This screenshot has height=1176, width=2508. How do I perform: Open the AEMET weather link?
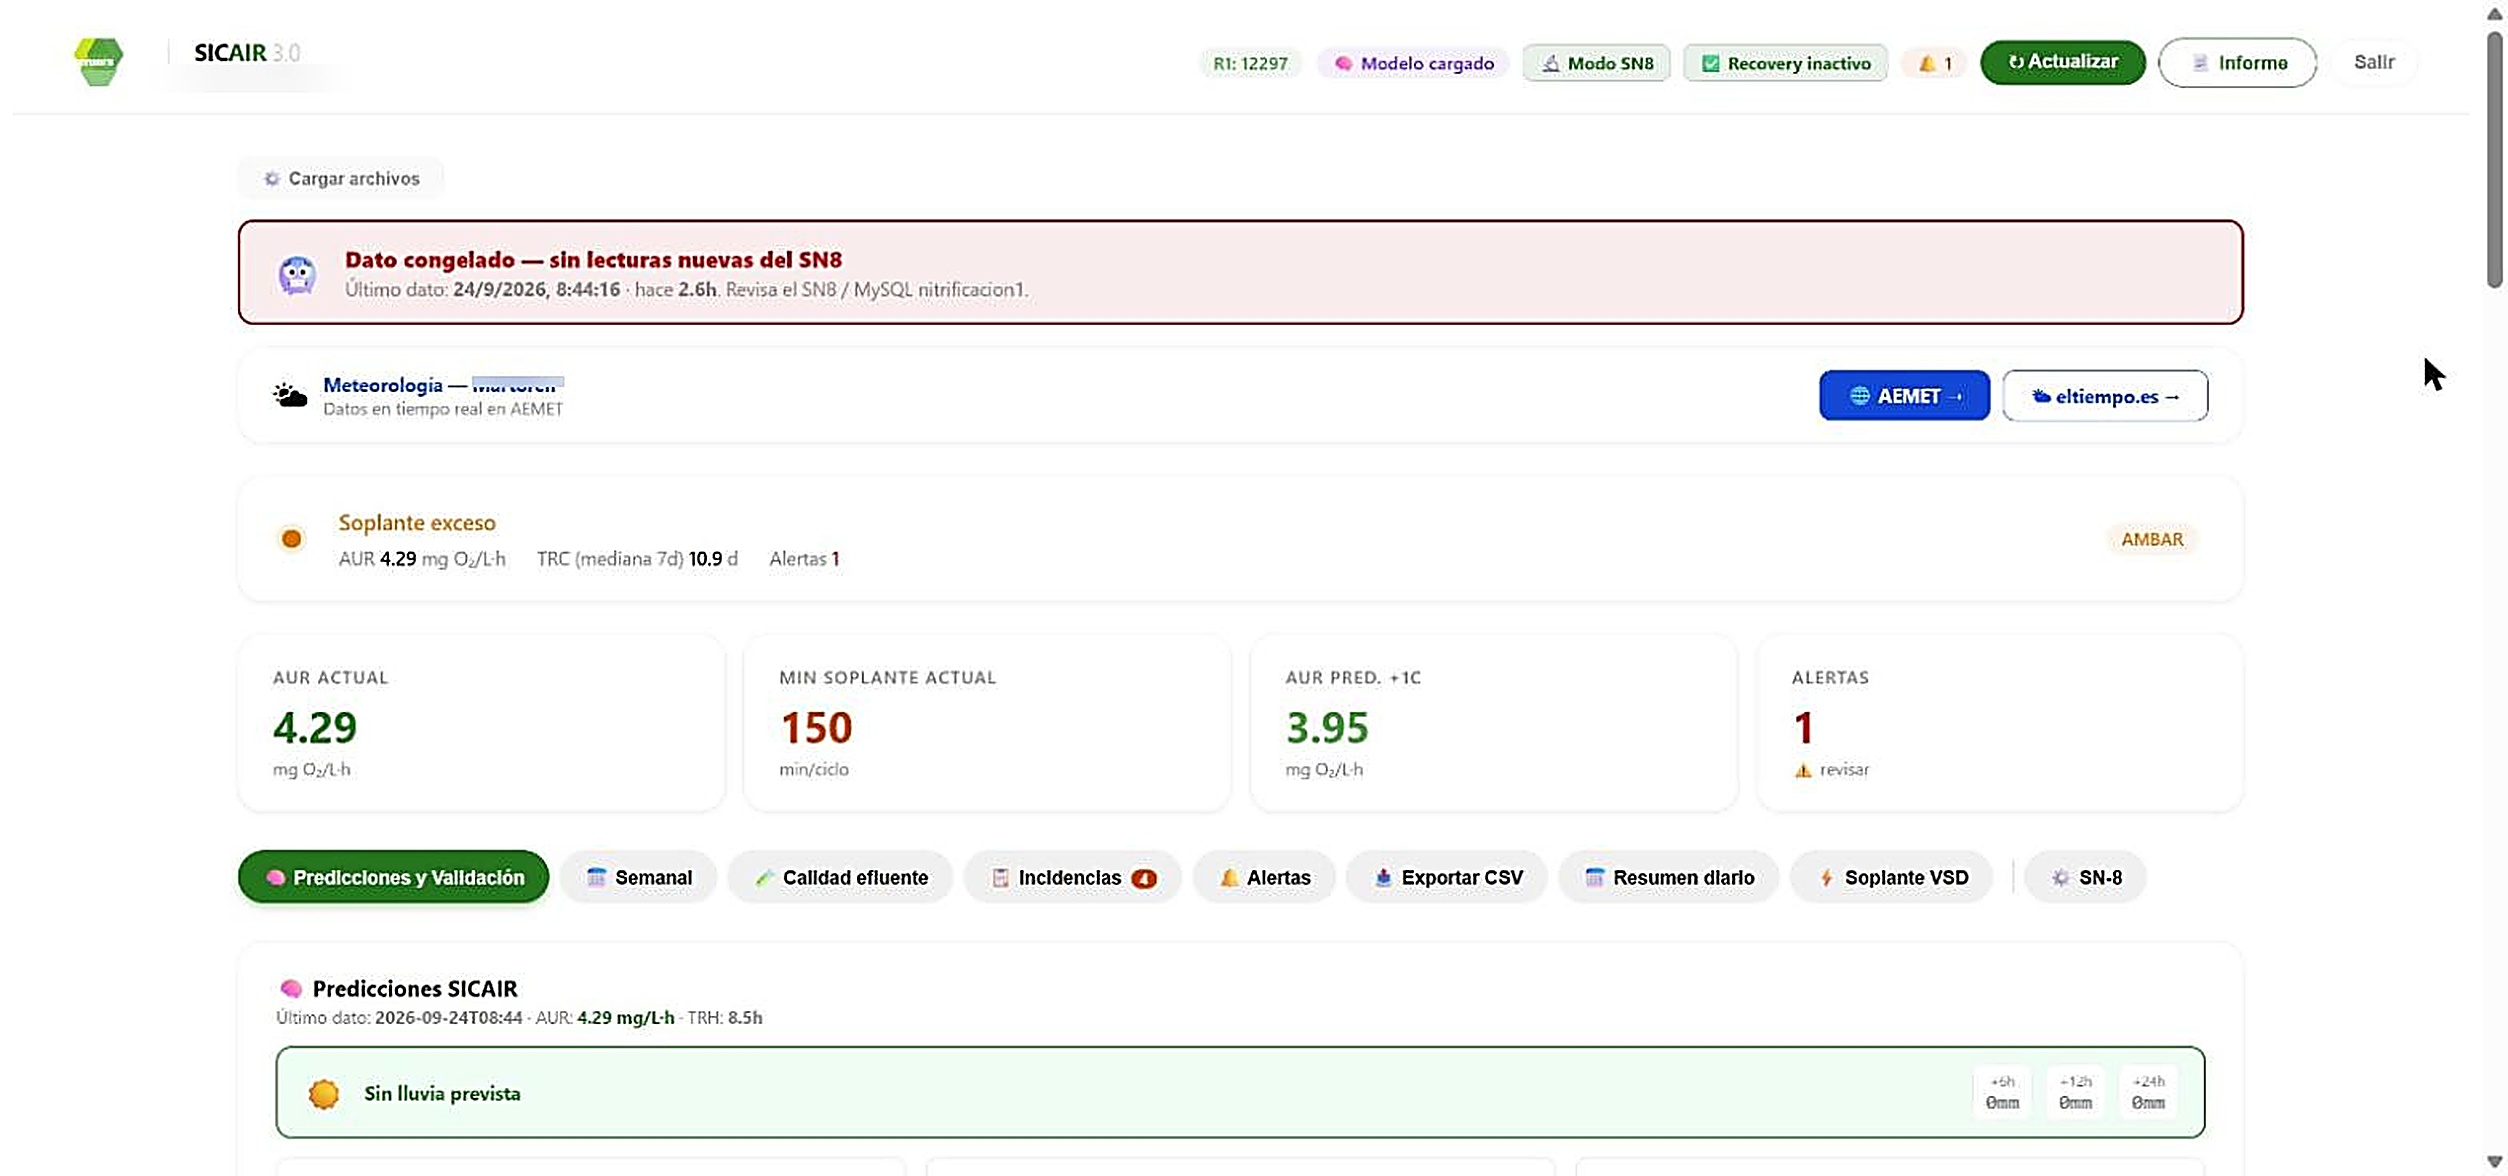tap(1904, 396)
